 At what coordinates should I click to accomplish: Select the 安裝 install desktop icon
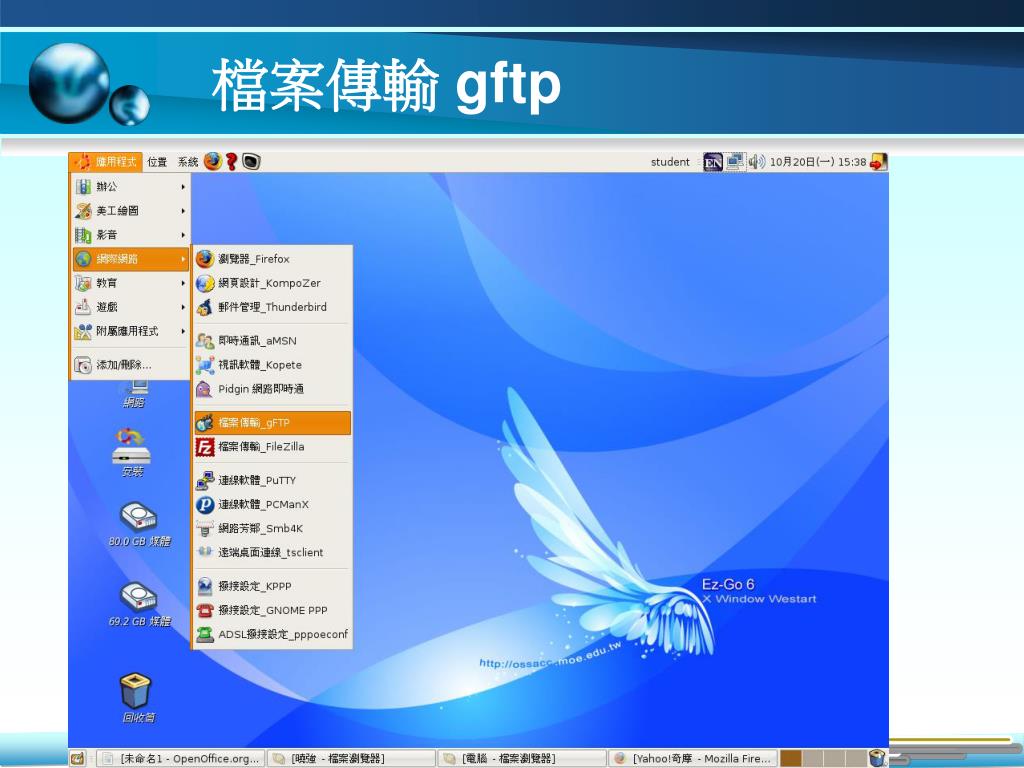pyautogui.click(x=132, y=452)
